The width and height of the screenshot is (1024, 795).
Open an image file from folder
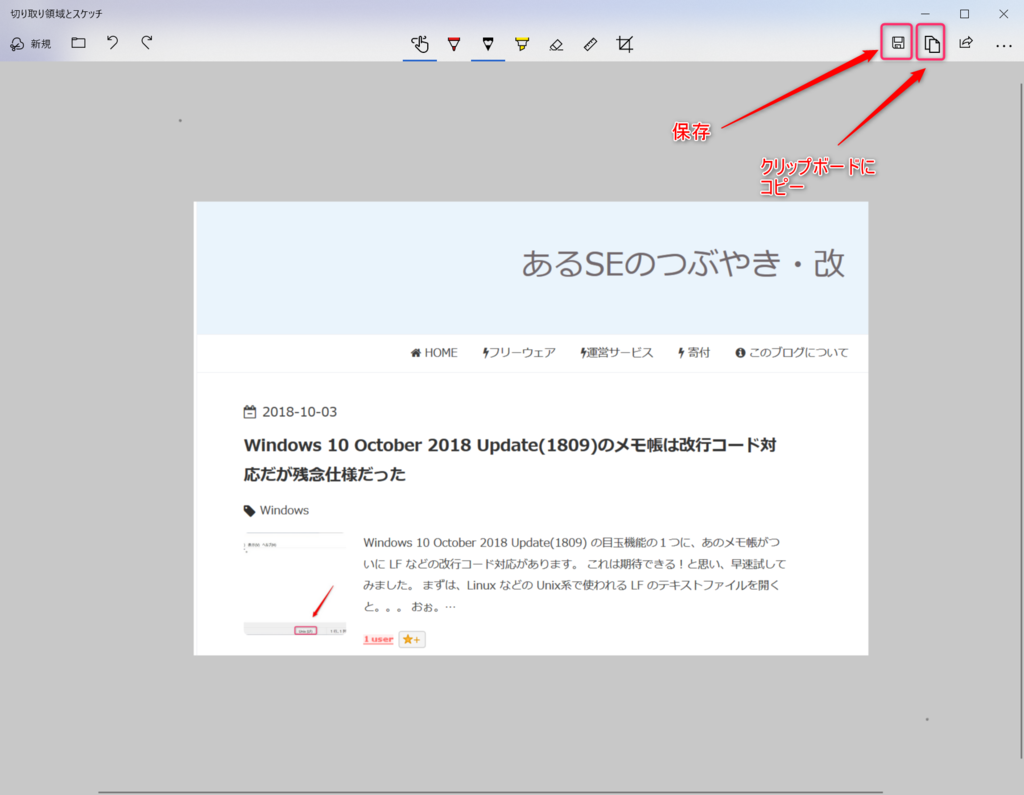(77, 43)
